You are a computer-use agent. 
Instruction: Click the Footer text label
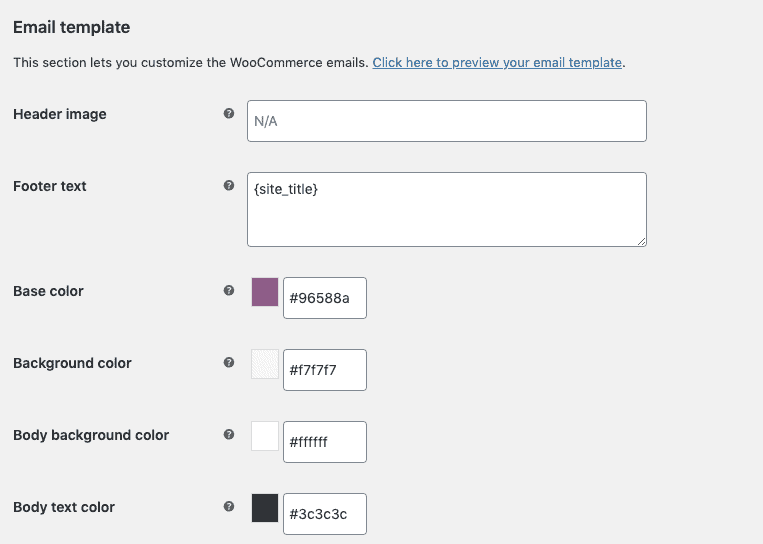click(50, 186)
